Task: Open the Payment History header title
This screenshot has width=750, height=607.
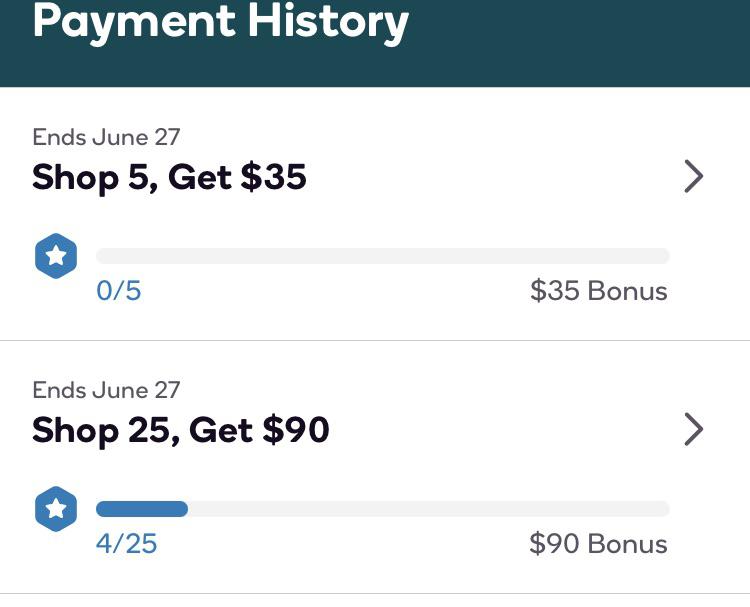Action: [x=221, y=22]
